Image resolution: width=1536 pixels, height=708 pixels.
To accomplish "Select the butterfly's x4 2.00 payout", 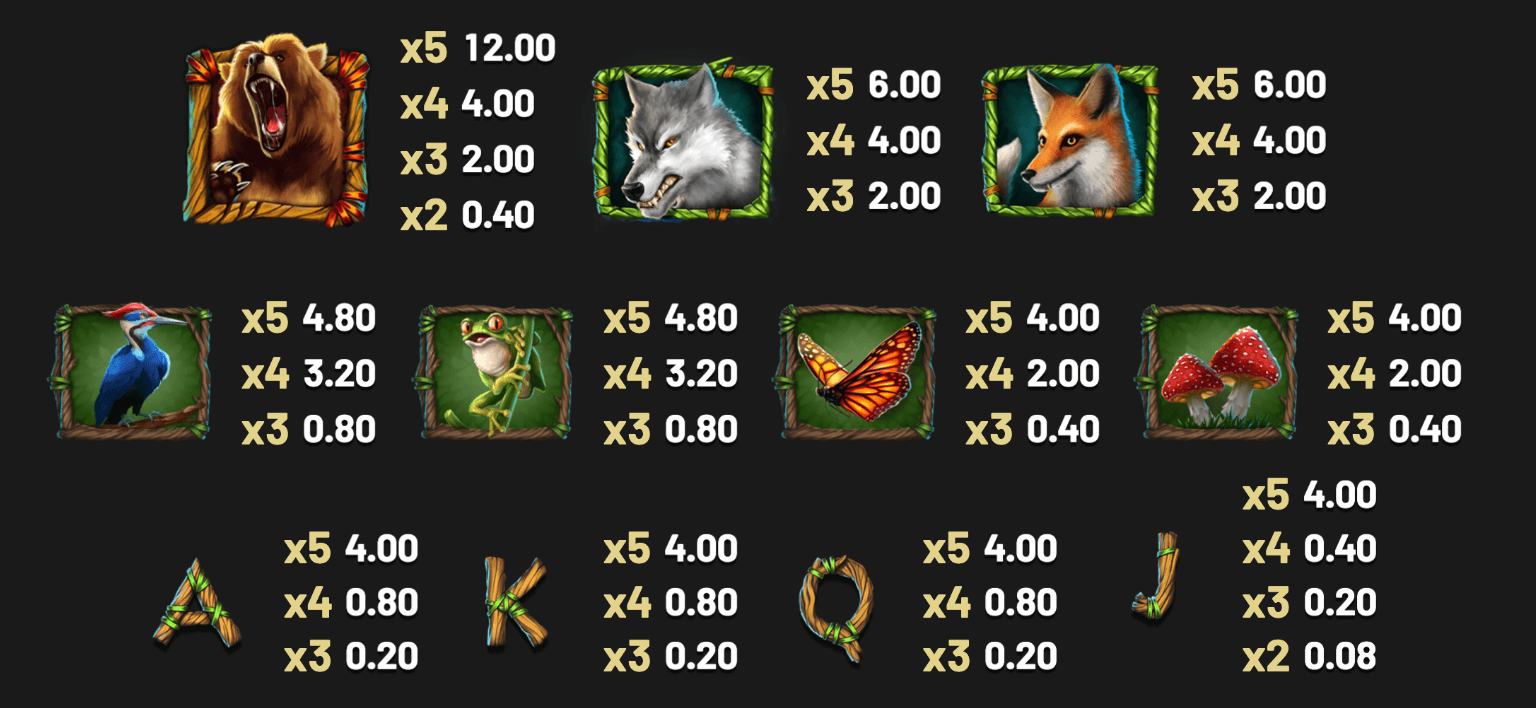I will pos(1033,374).
